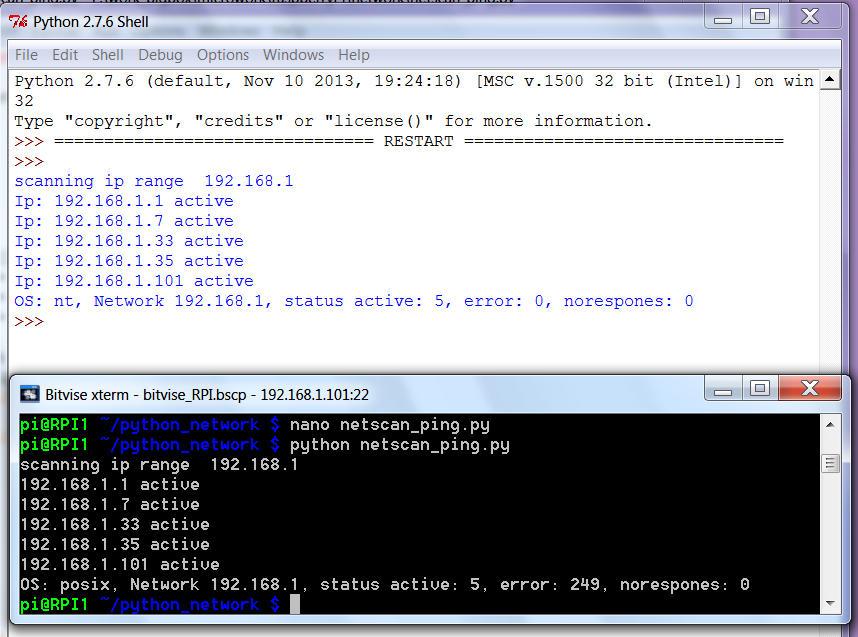
Task: Click the xterm scrollbar down arrow
Action: 829,603
